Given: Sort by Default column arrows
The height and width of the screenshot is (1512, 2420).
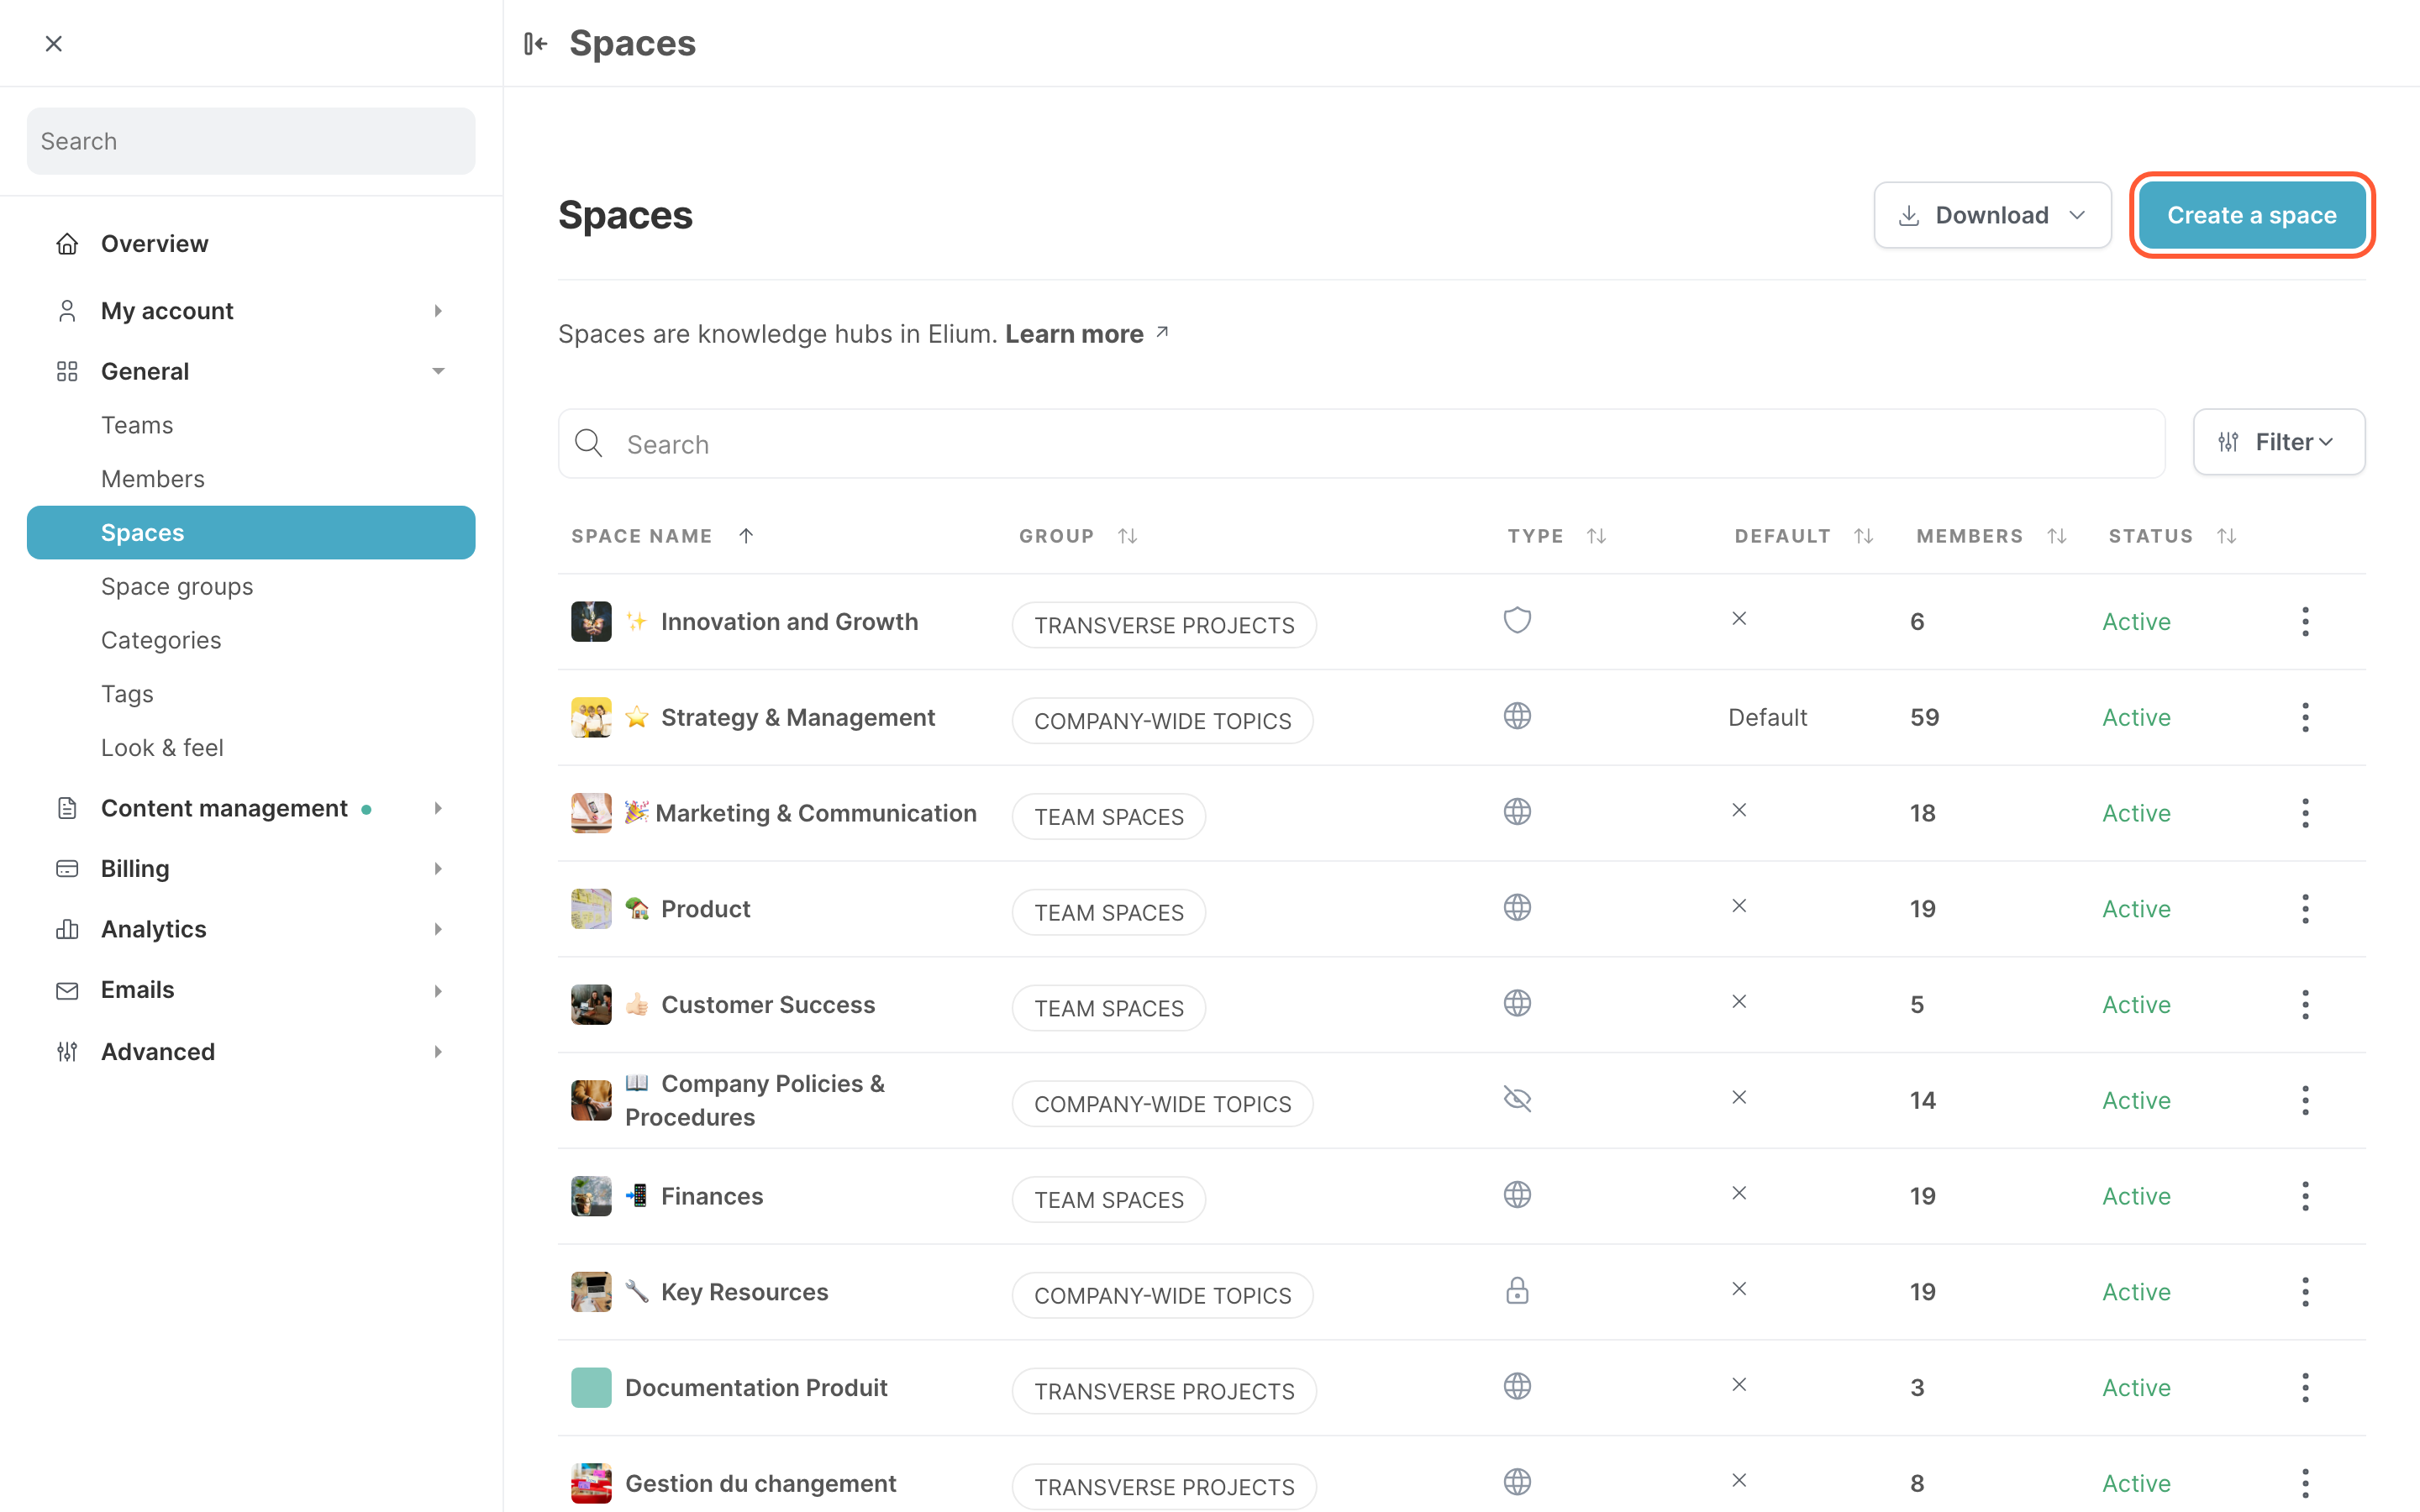Looking at the screenshot, I should pyautogui.click(x=1864, y=536).
